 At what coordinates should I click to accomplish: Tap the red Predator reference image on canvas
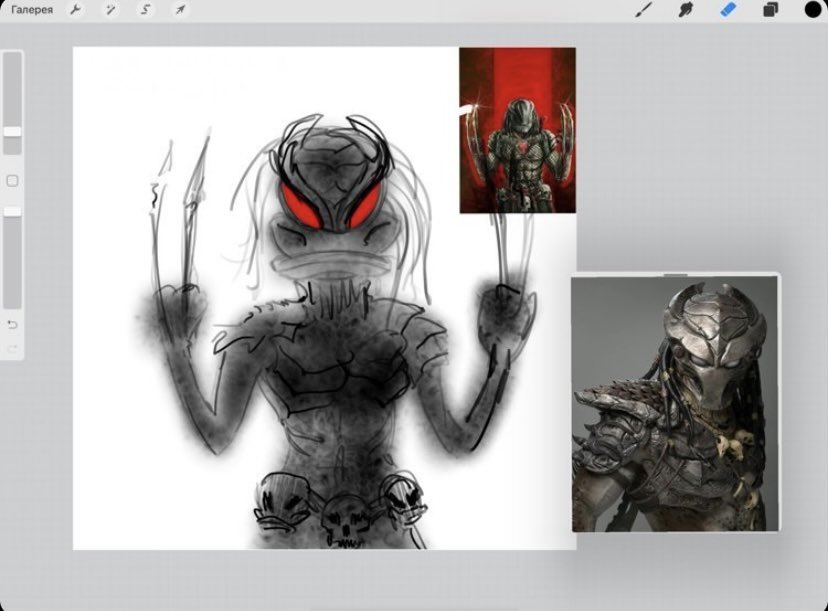518,130
